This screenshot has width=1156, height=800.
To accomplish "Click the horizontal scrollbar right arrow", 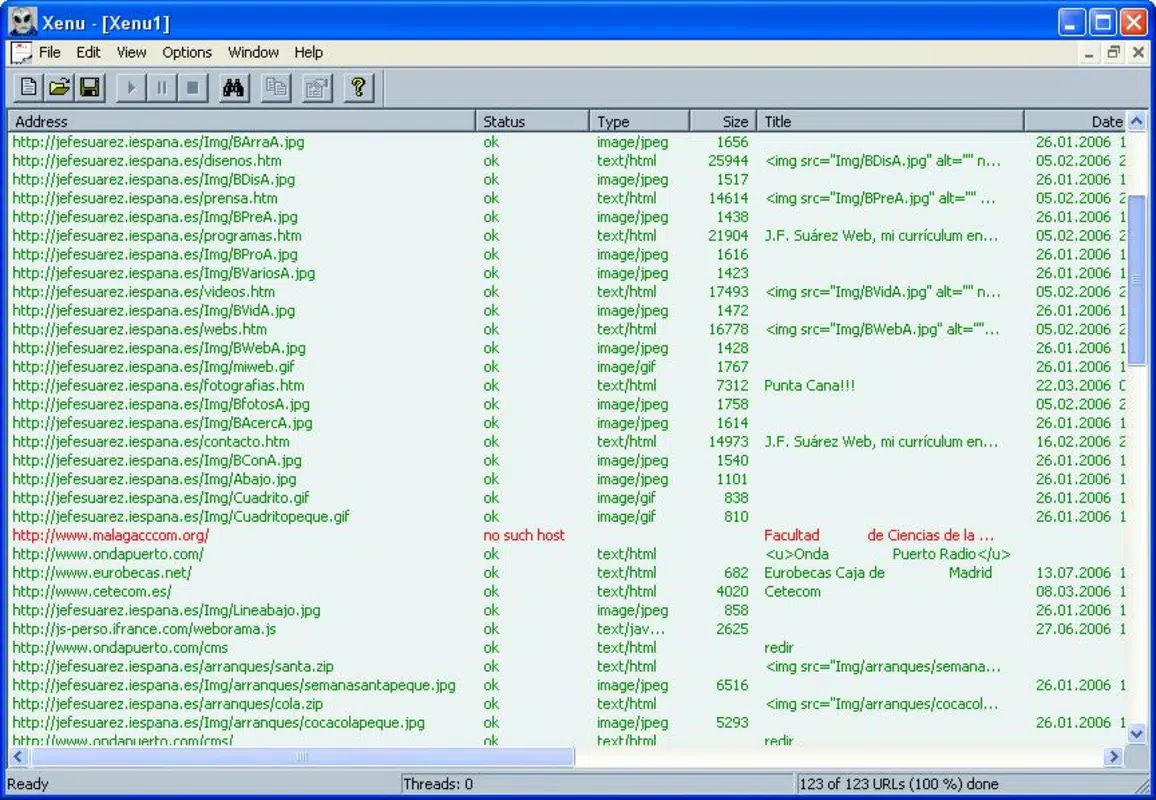I will (1113, 756).
